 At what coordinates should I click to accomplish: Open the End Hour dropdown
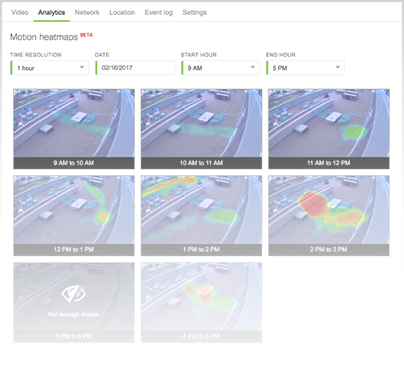305,68
